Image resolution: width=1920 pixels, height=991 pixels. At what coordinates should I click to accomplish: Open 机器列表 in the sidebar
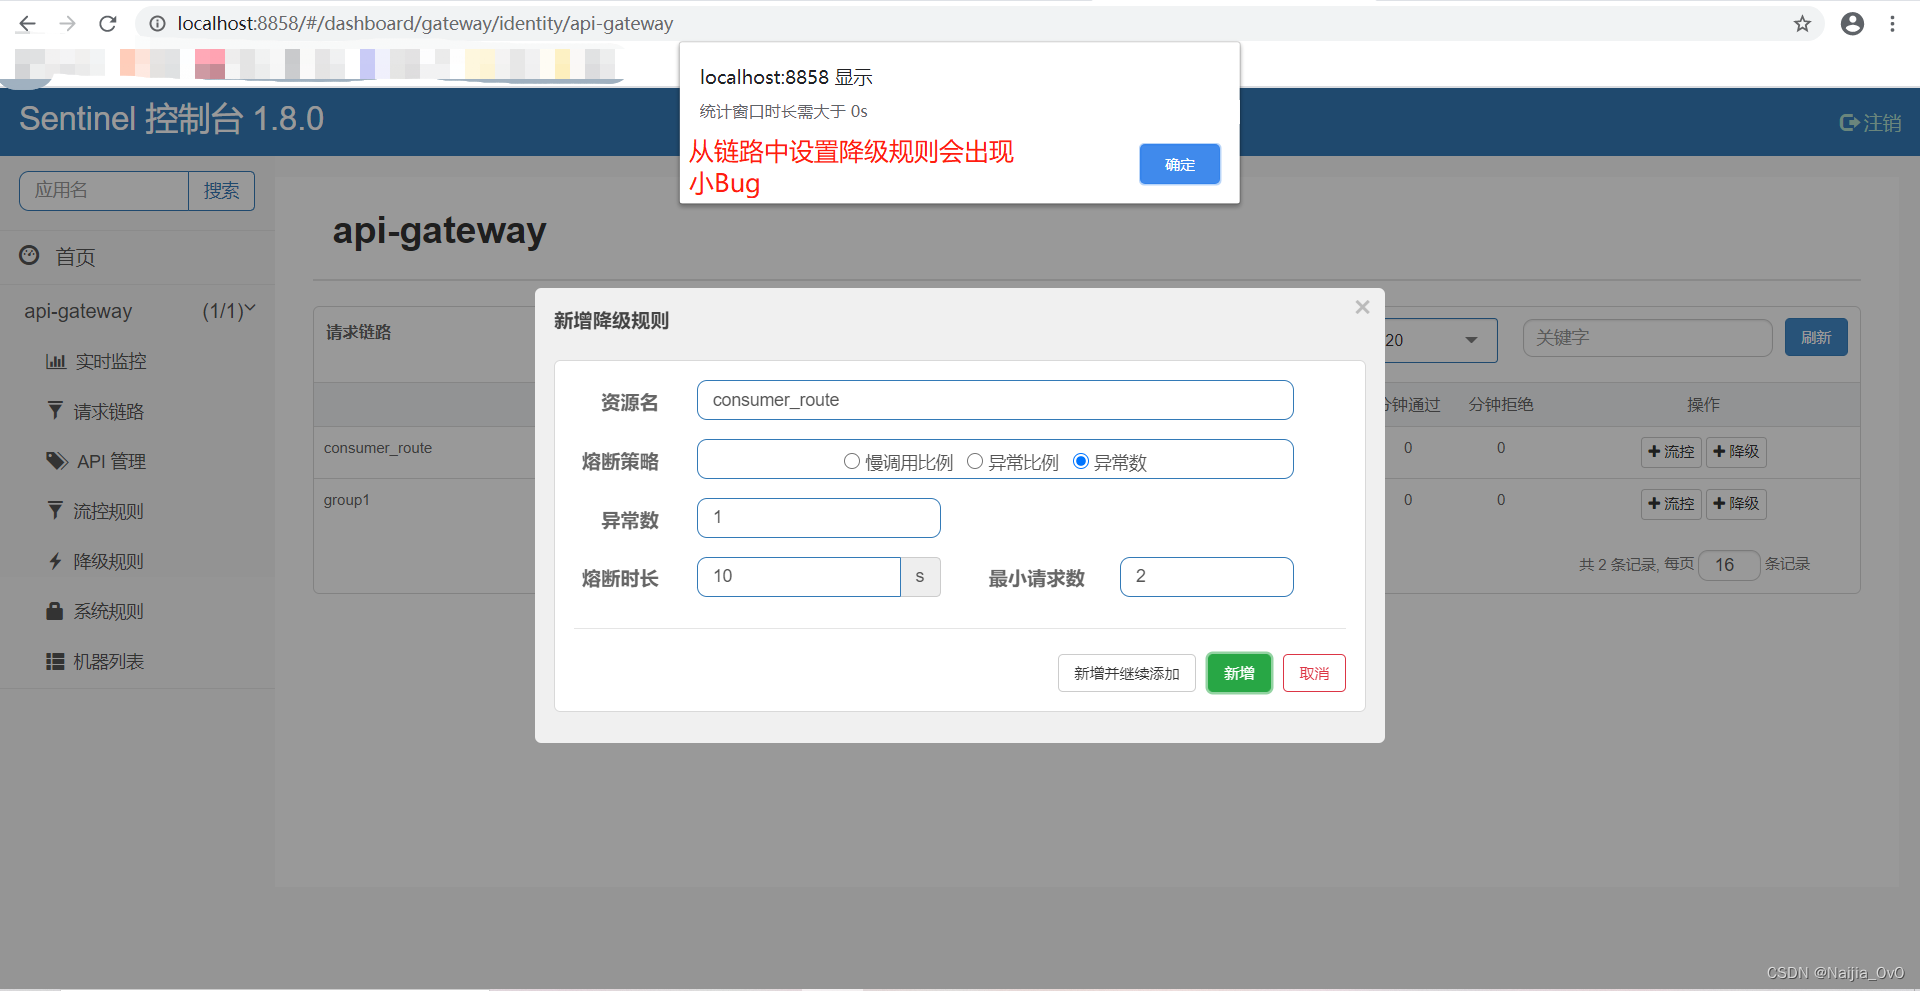click(109, 661)
